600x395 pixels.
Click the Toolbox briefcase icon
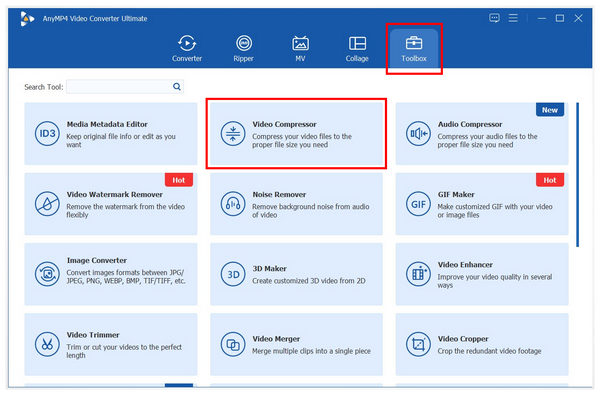pos(414,43)
